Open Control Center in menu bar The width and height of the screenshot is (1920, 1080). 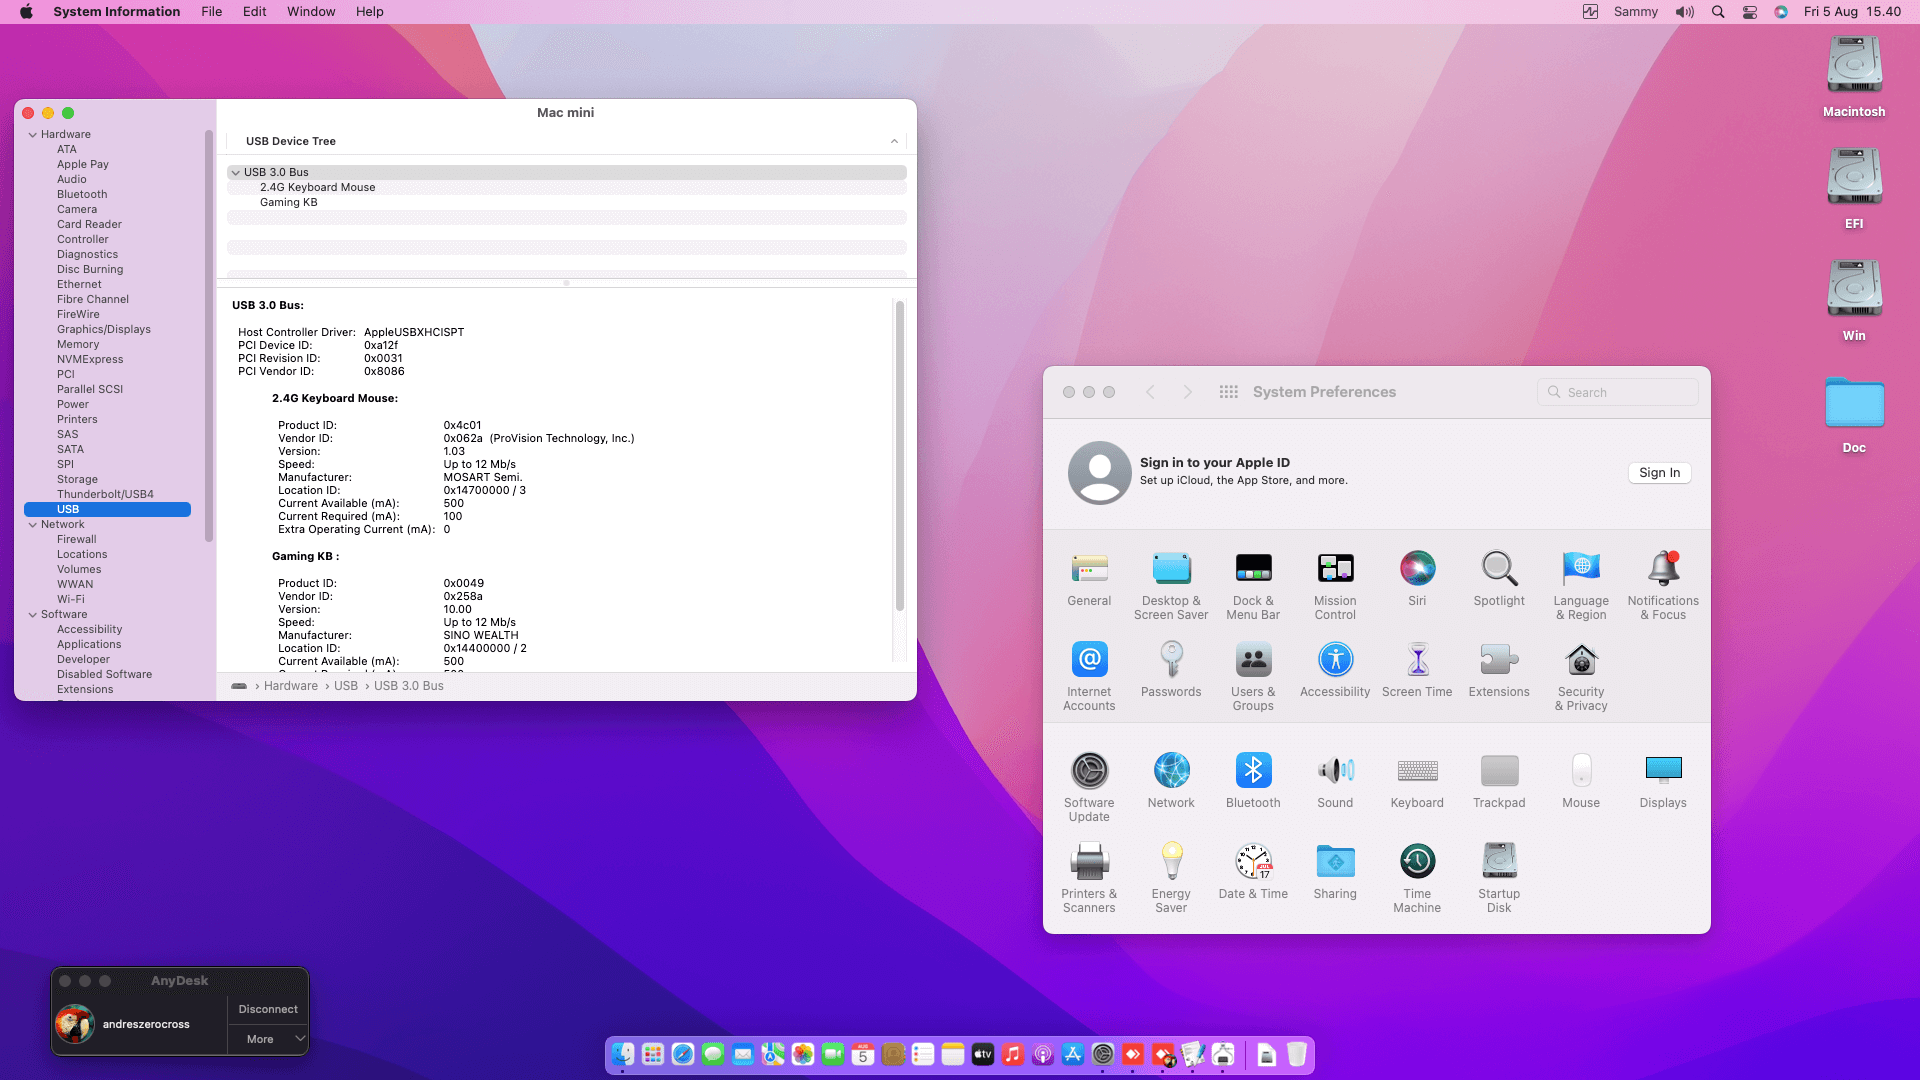(1750, 12)
